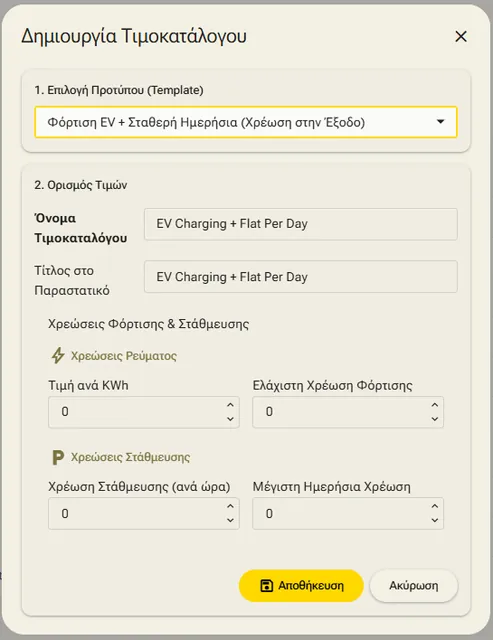Open the template selection dropdown
493x640 pixels.
tap(246, 122)
